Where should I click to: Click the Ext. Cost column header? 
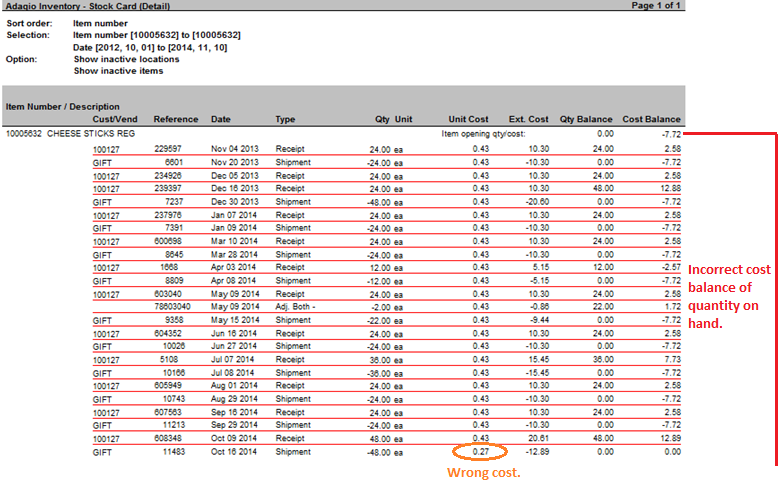pyautogui.click(x=529, y=119)
